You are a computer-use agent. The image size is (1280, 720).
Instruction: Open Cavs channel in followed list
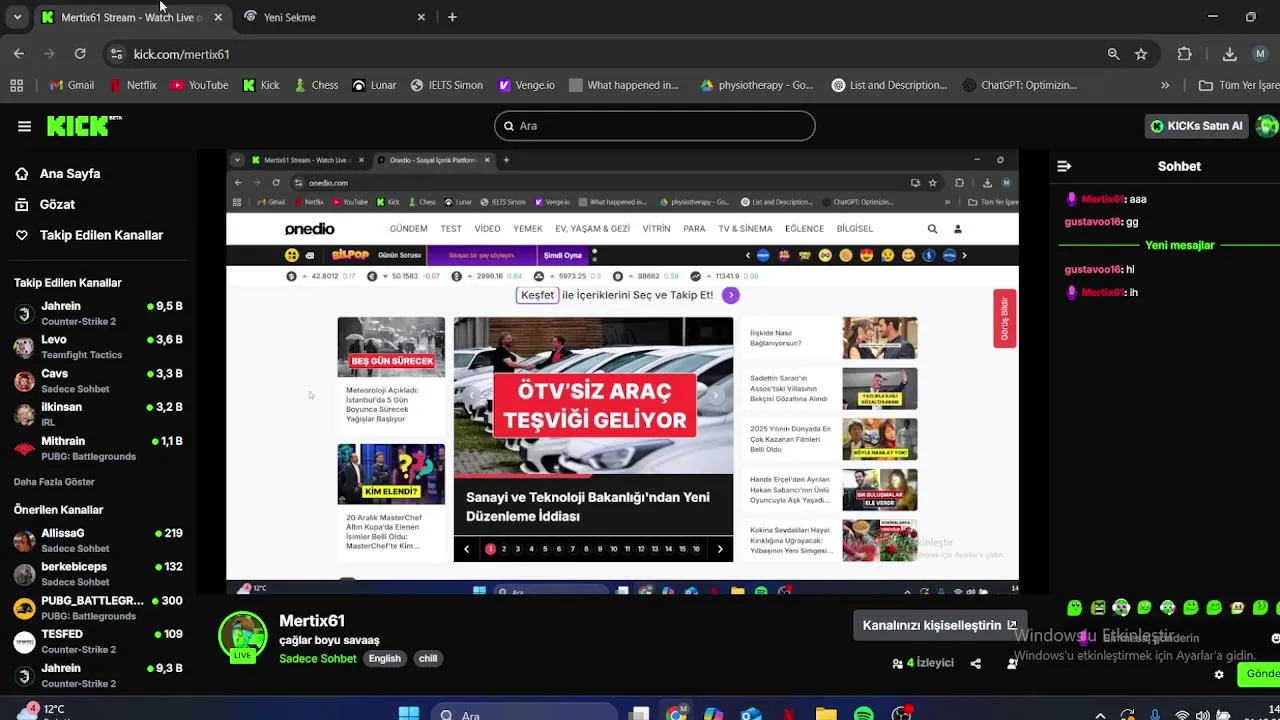click(98, 381)
